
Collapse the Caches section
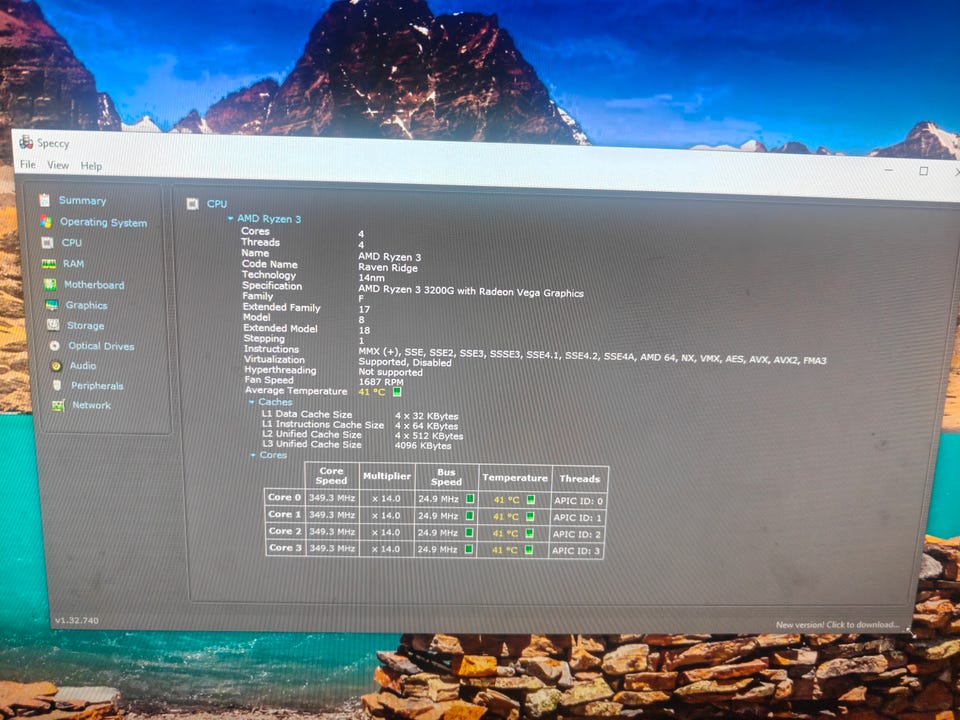click(x=252, y=402)
